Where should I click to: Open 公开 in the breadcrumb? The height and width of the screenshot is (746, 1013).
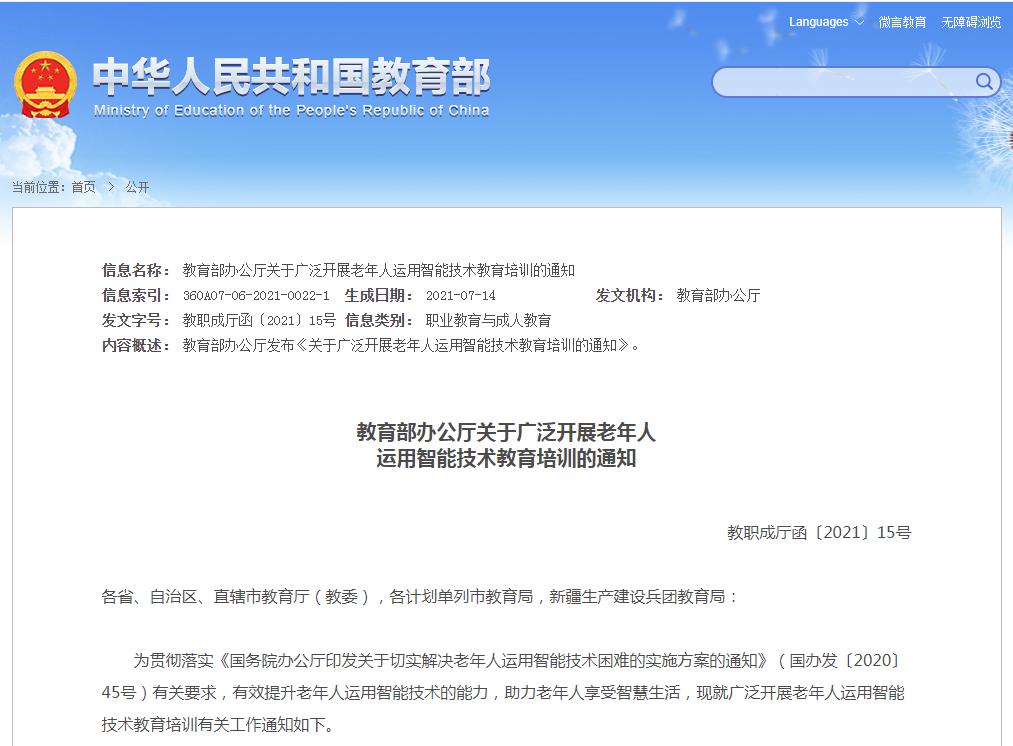coord(137,187)
